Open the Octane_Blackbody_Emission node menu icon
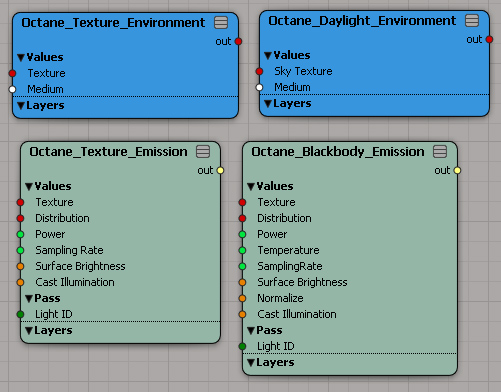 pos(440,152)
